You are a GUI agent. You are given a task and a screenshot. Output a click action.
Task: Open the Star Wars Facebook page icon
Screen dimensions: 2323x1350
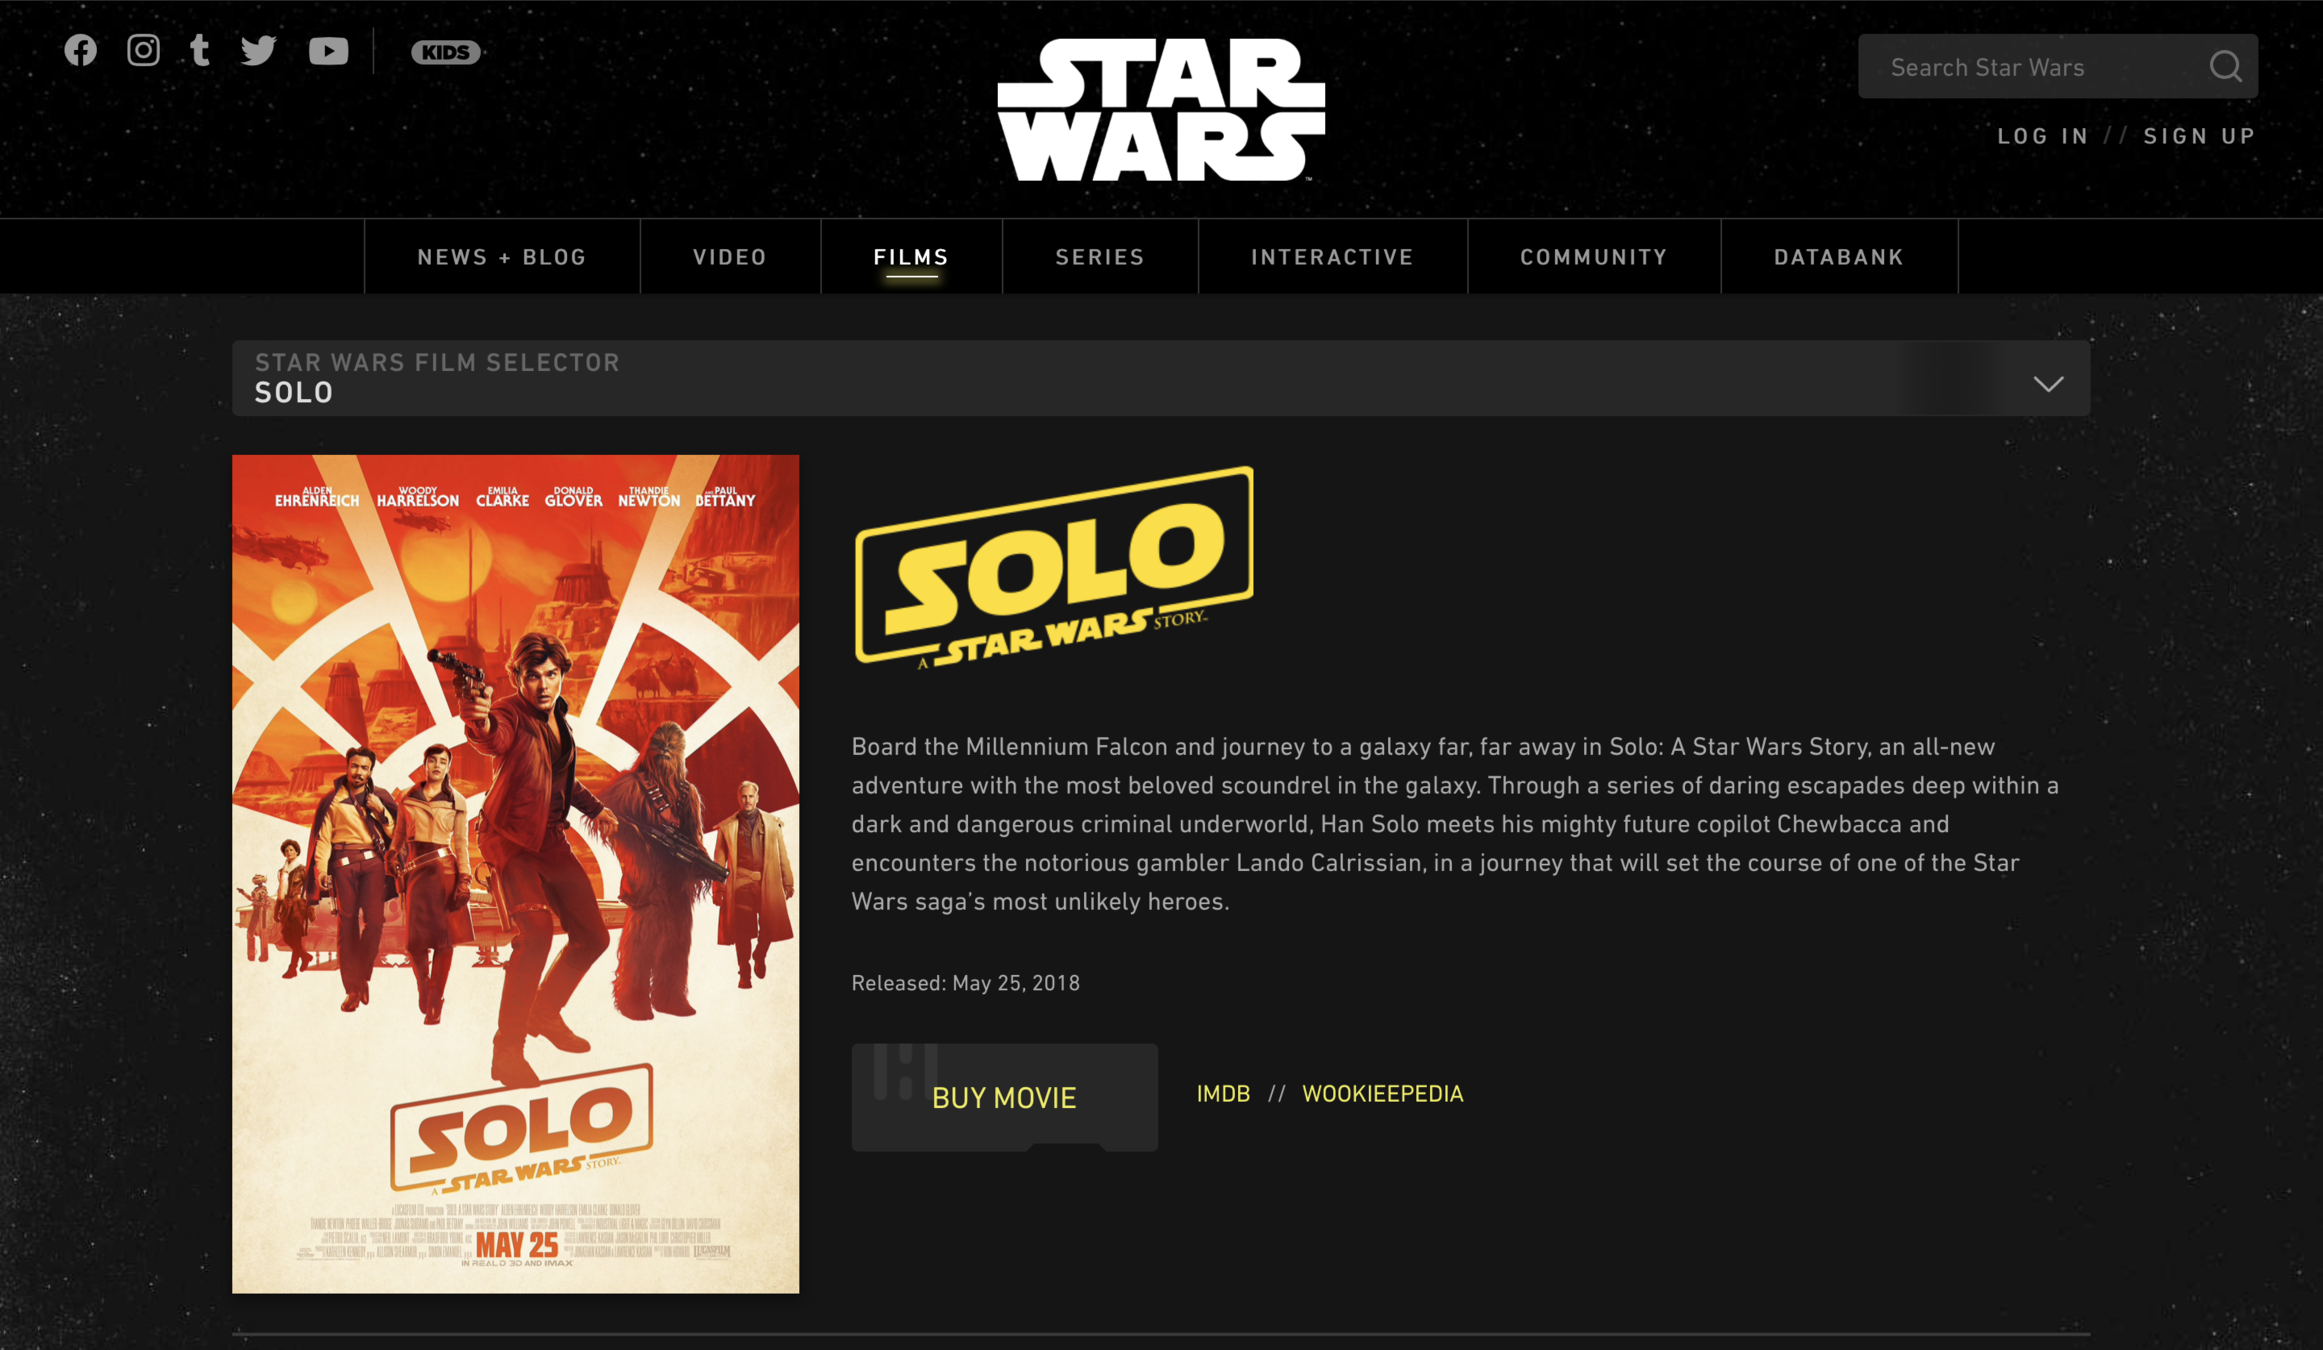point(81,50)
